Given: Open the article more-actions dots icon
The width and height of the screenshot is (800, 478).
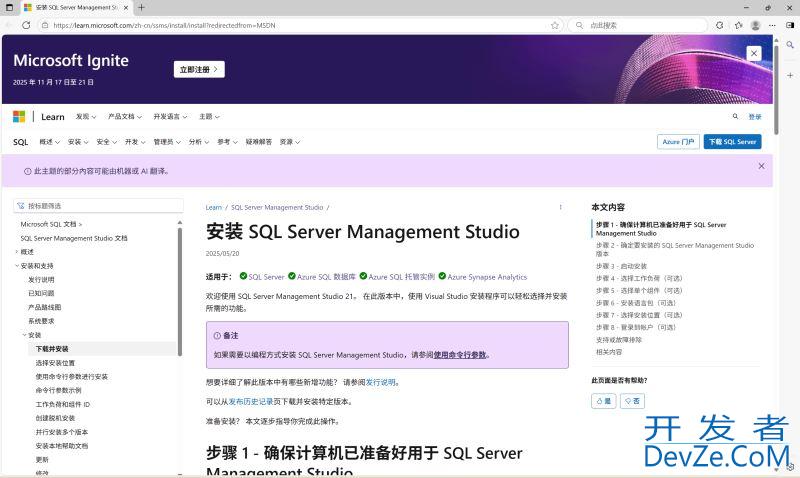Looking at the screenshot, I should [x=560, y=207].
